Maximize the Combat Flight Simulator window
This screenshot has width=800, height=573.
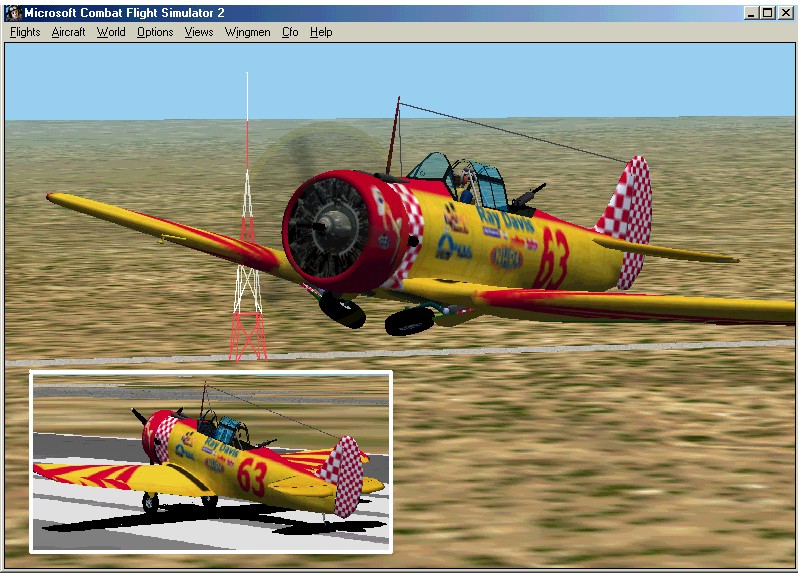coord(767,13)
